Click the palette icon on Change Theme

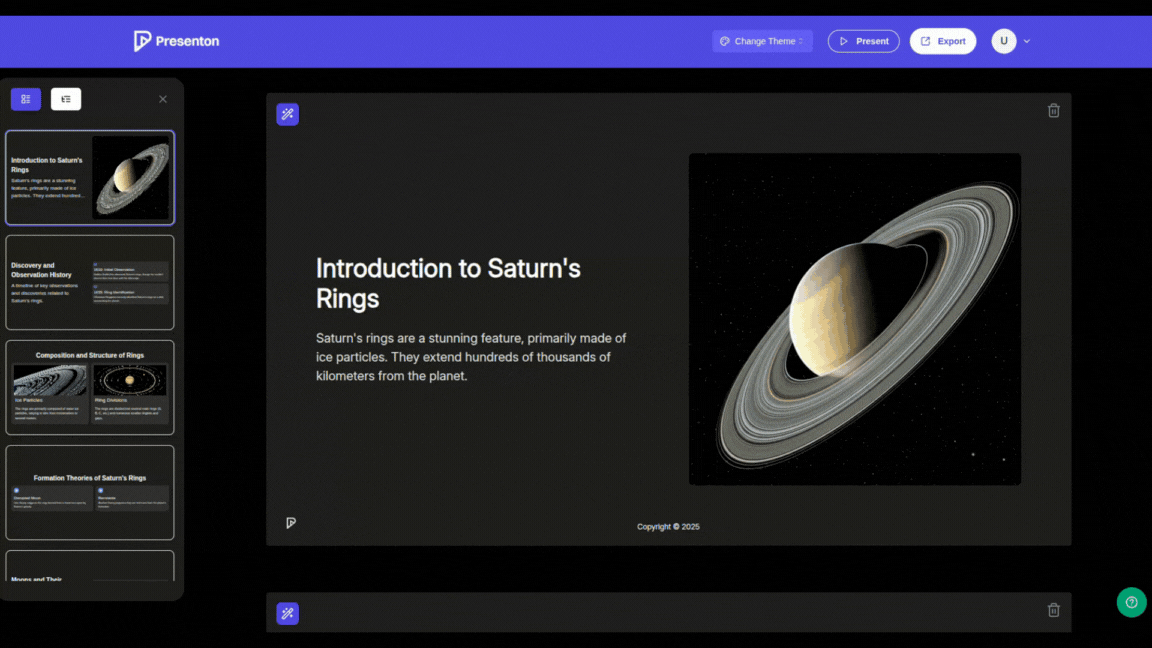point(722,40)
